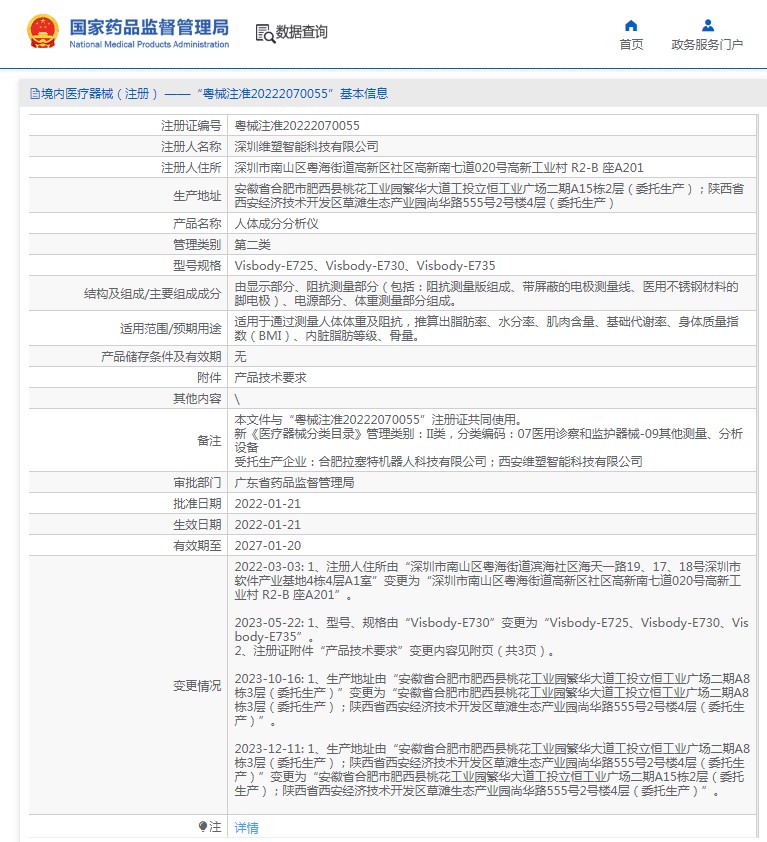This screenshot has width=767, height=842.
Task: Click 国家药品监督管理局 site title
Action: (149, 27)
